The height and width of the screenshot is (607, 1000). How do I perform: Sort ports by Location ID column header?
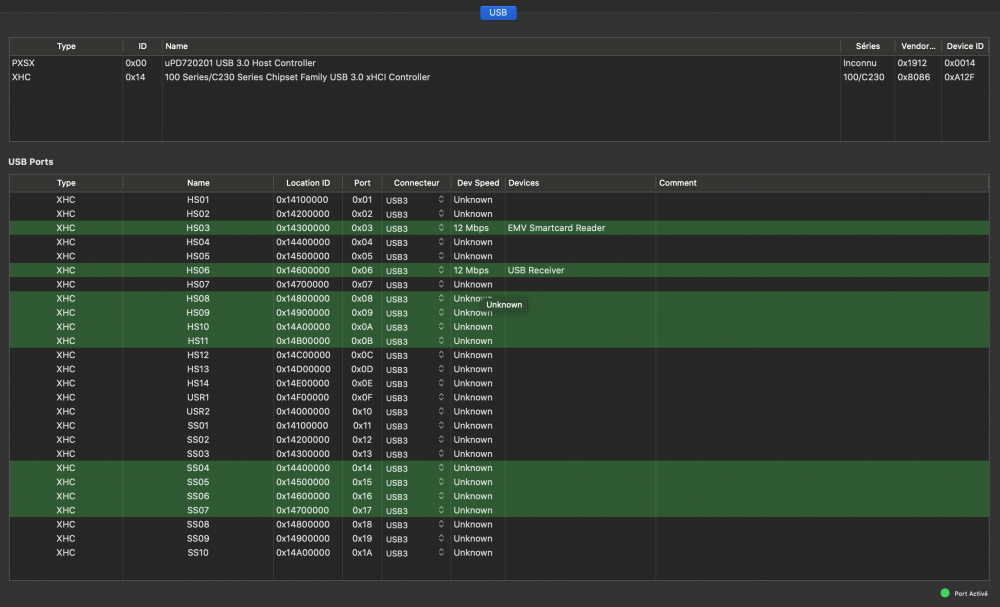(x=307, y=183)
